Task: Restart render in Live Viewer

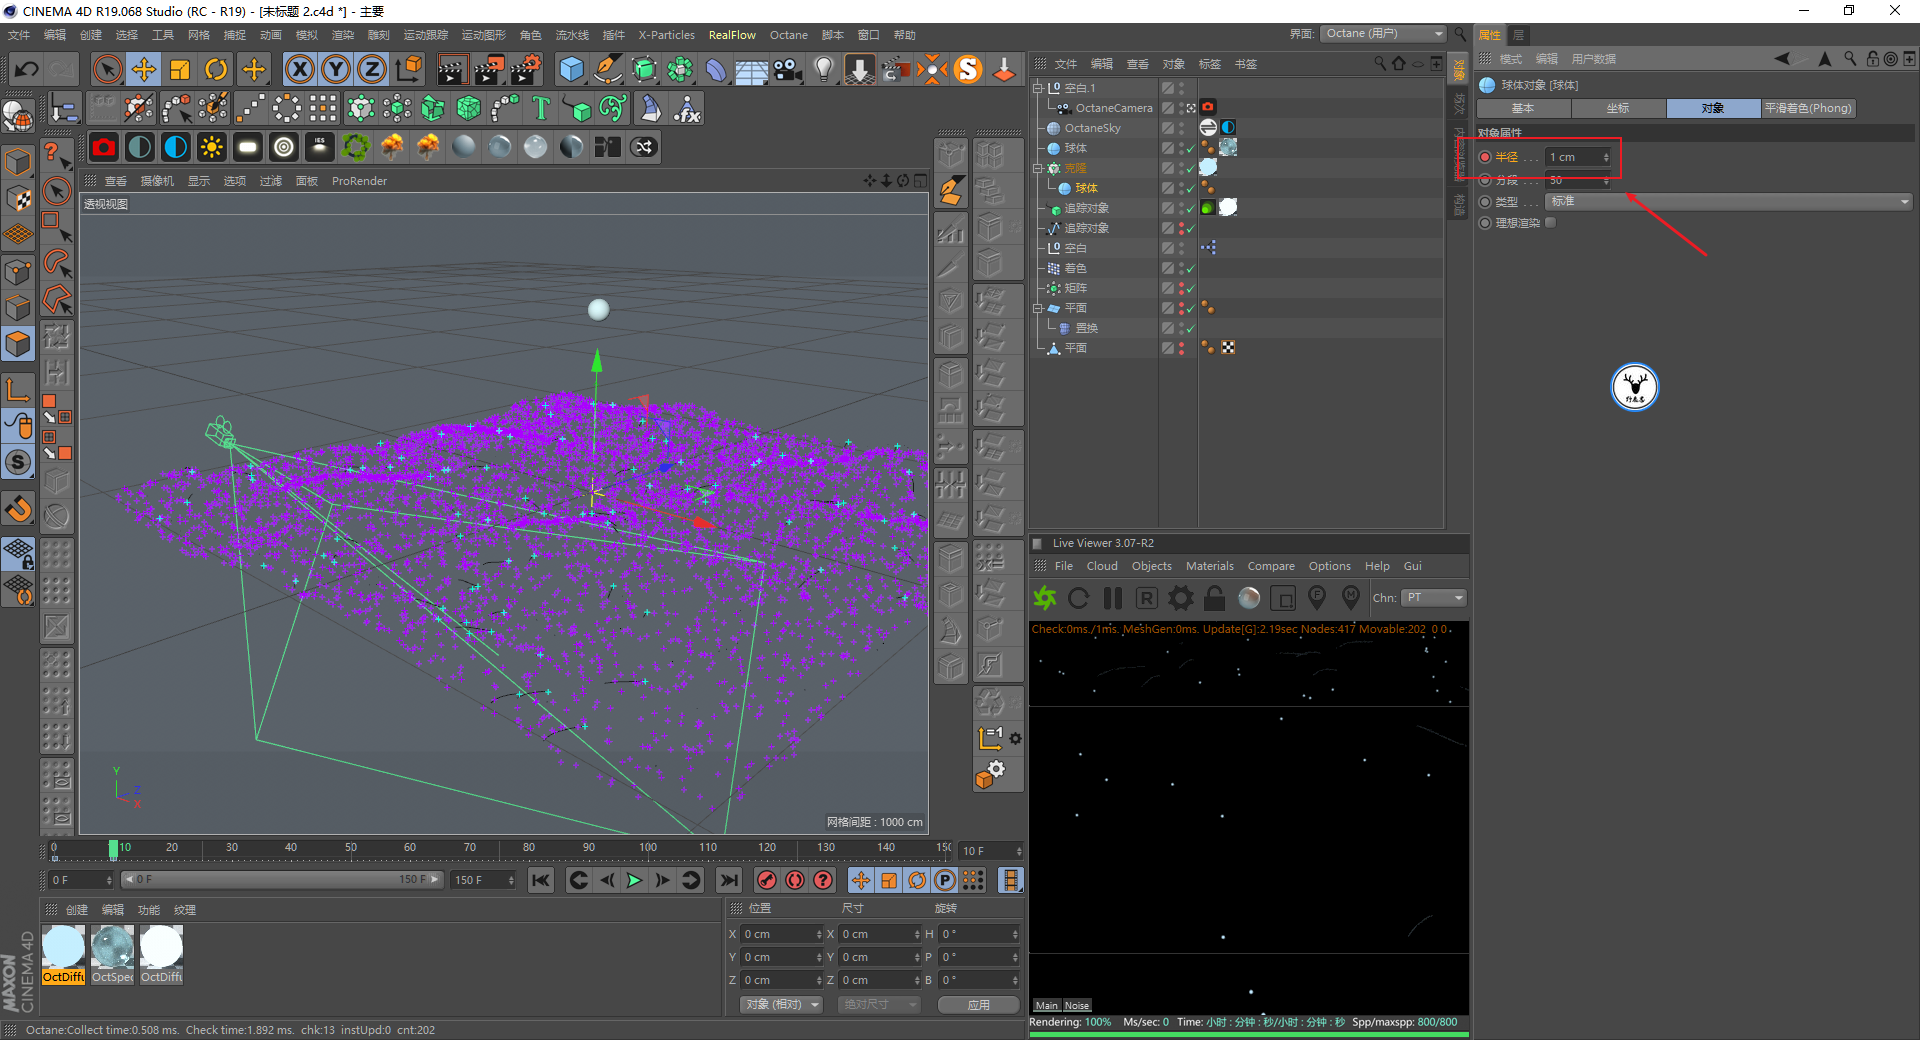Action: coord(1078,598)
